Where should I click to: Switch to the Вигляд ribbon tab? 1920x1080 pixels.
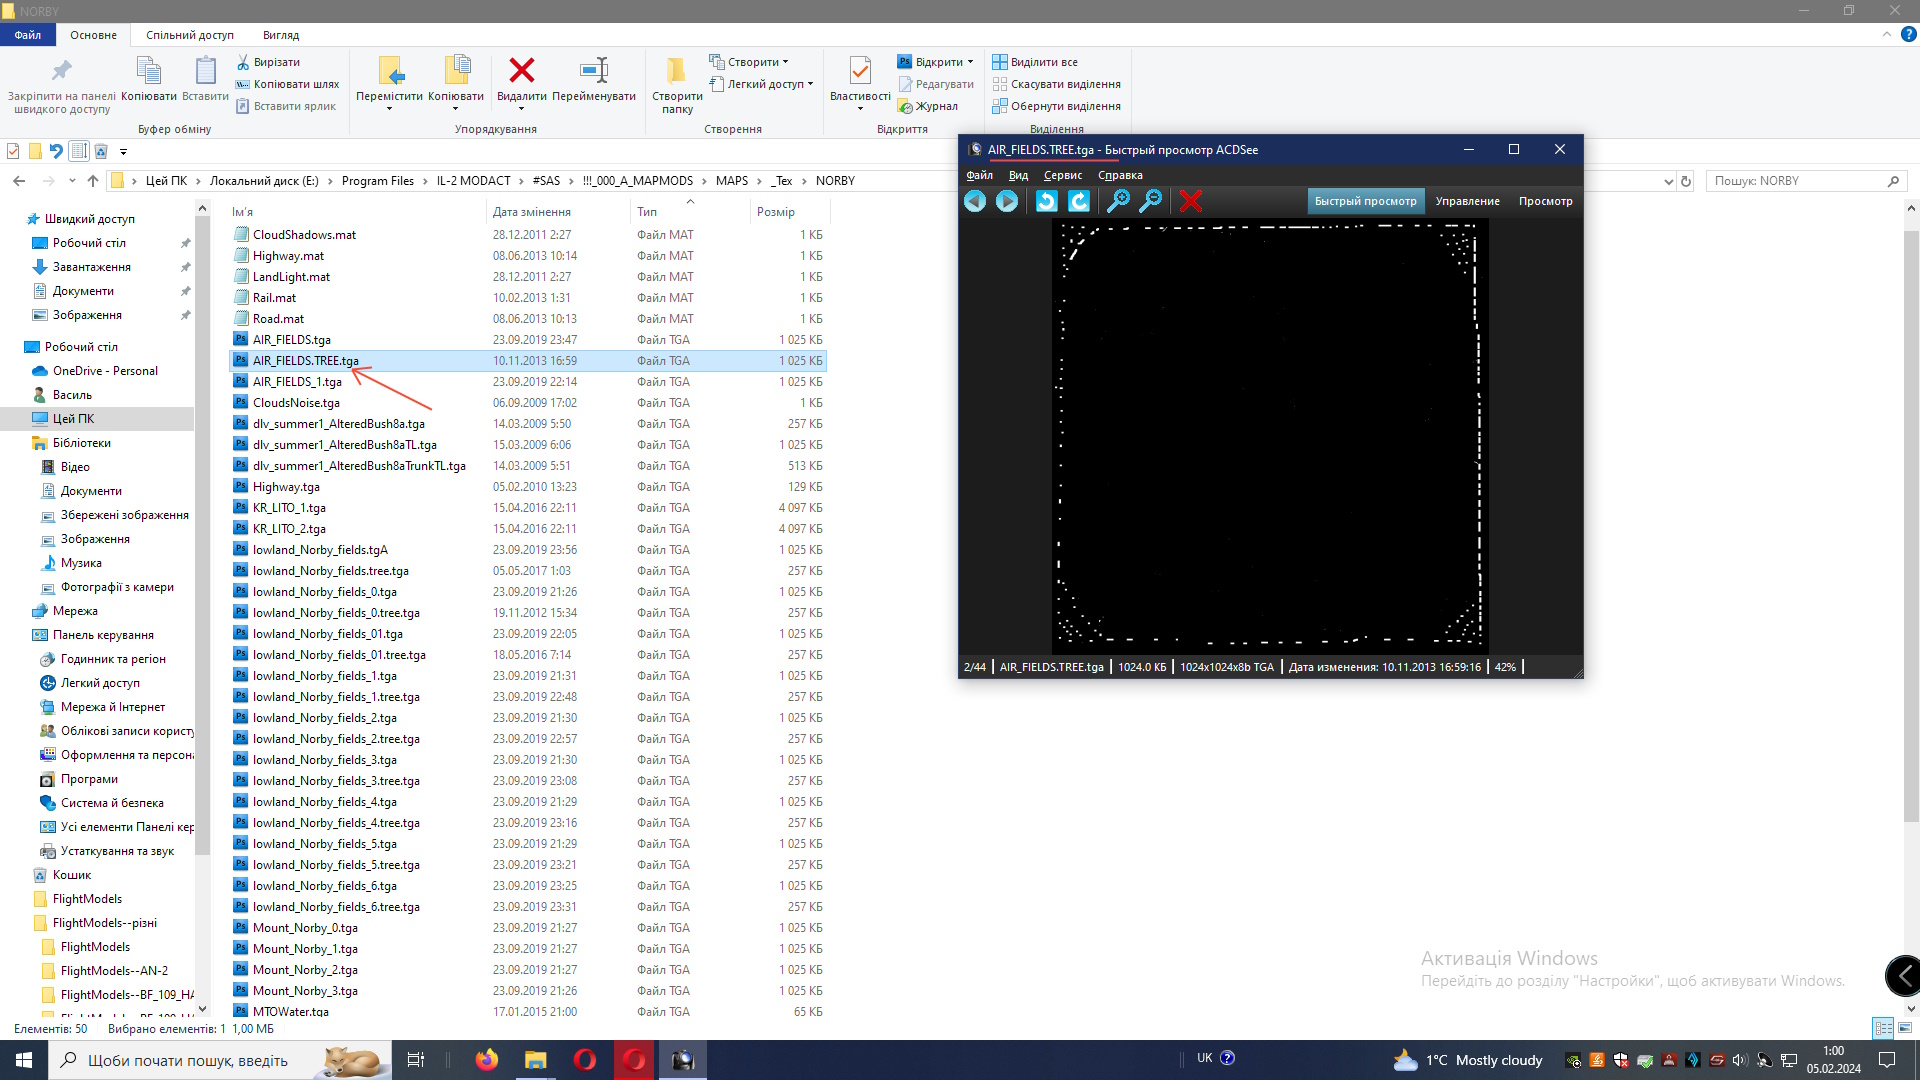(281, 35)
